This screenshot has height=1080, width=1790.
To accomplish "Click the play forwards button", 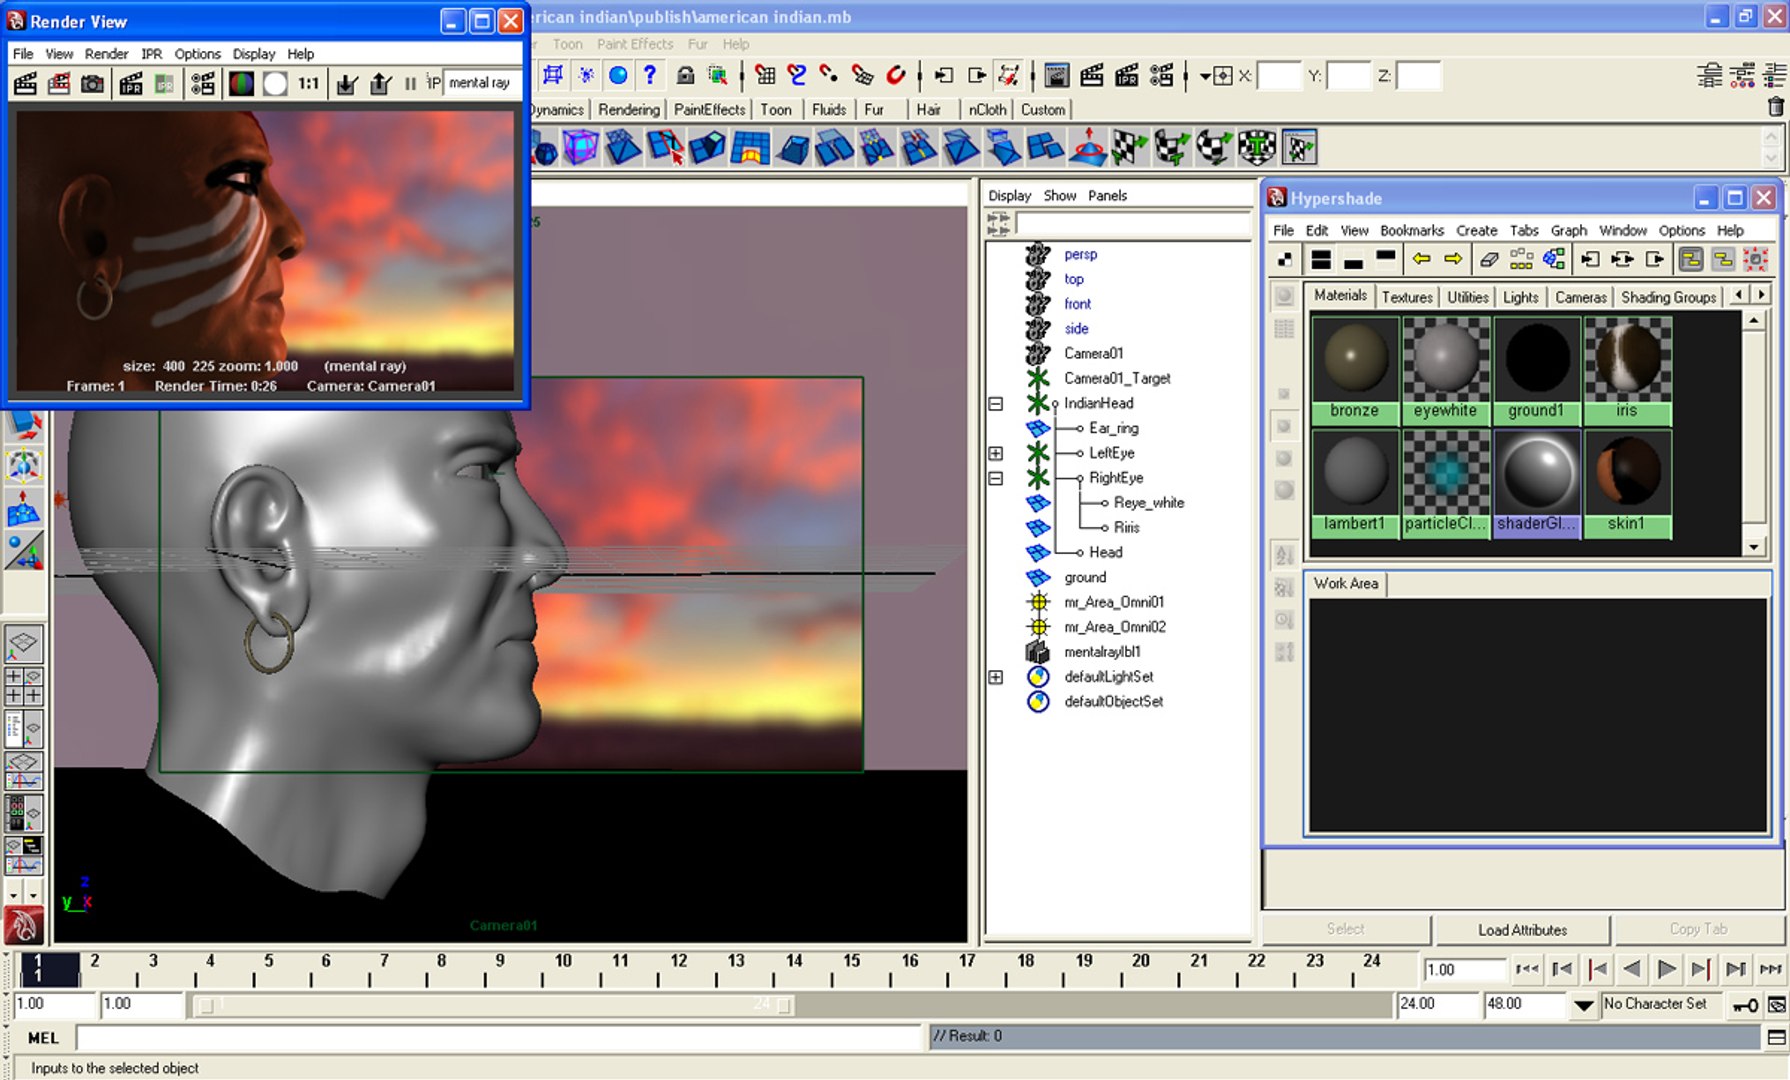I will (1666, 969).
